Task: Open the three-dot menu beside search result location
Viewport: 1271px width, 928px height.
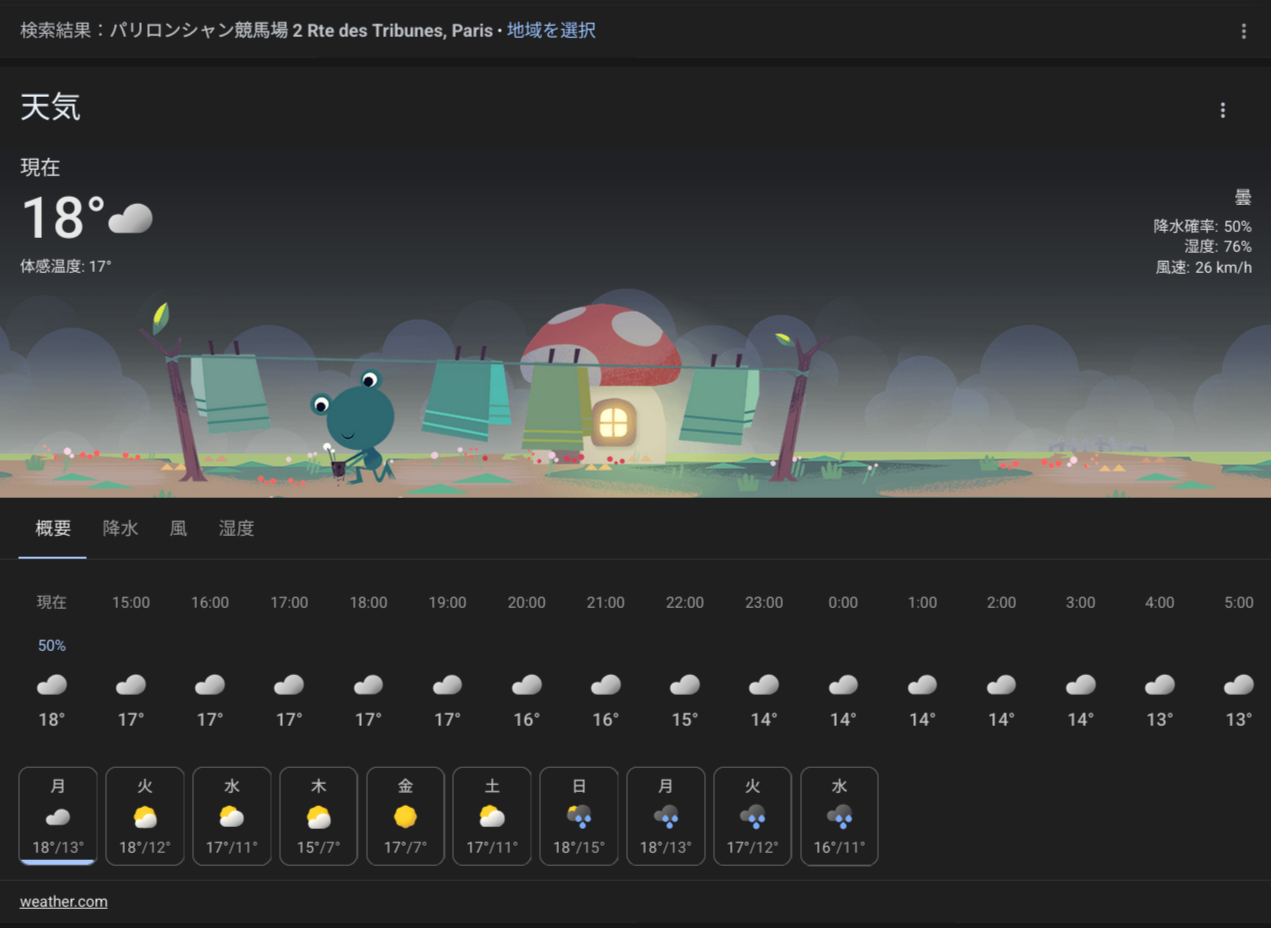Action: pos(1243,31)
